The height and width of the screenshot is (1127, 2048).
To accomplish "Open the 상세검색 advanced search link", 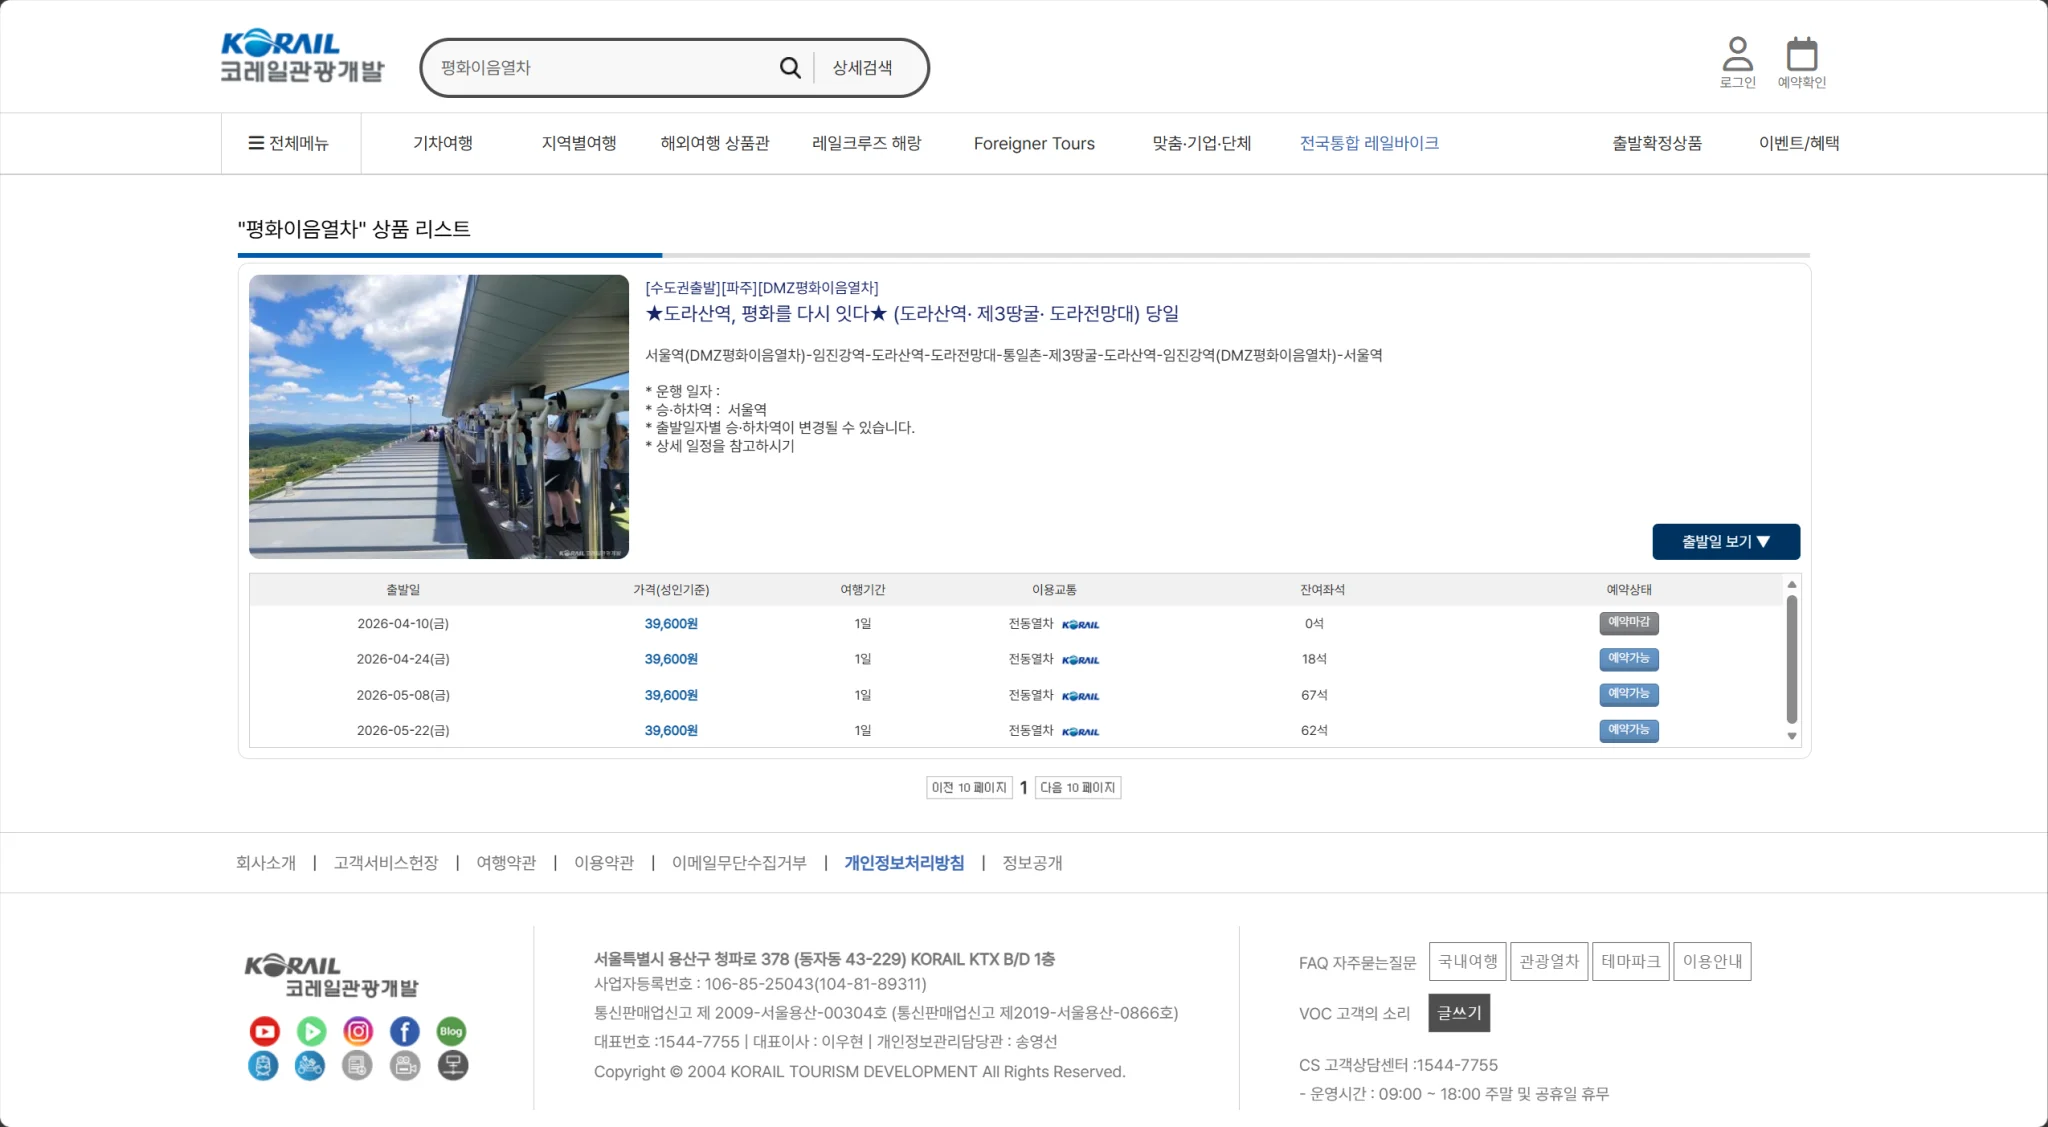I will [862, 68].
